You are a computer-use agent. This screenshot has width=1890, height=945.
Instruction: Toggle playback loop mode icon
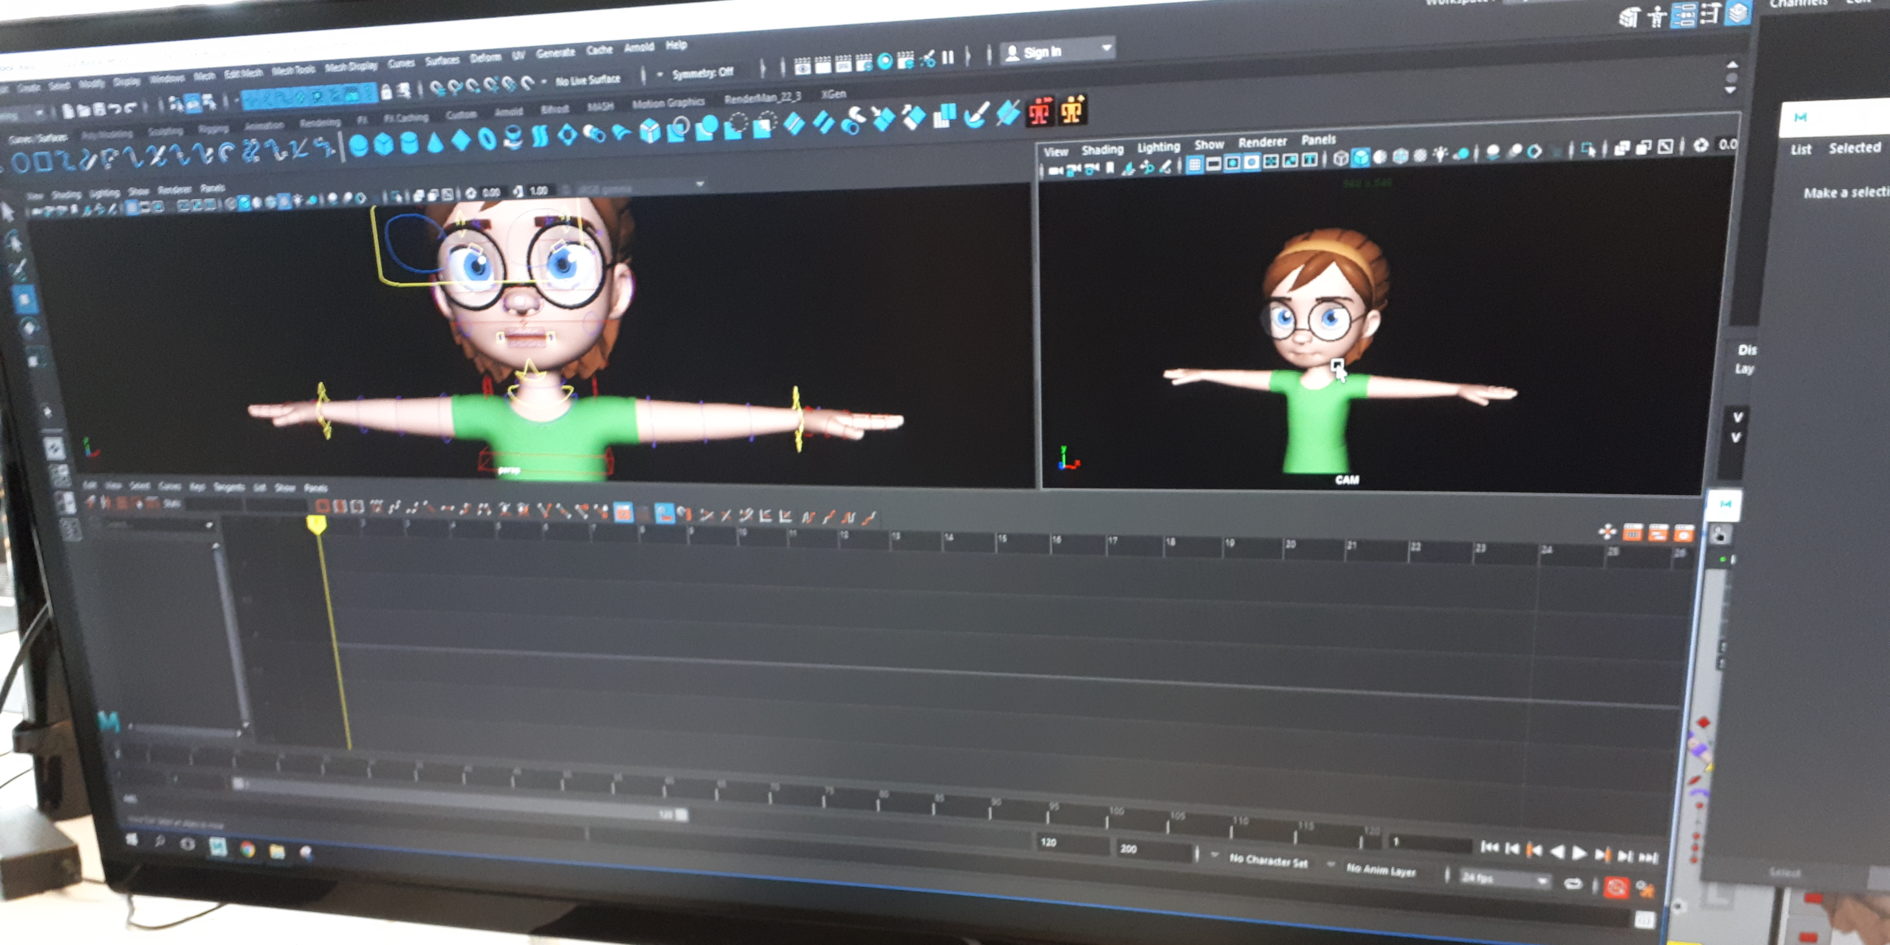[1572, 885]
